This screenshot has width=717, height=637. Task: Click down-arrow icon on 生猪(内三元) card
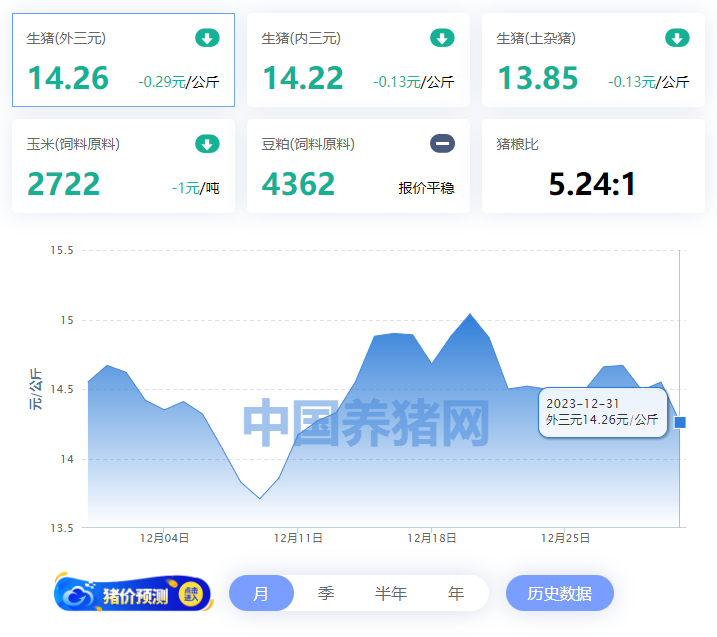pyautogui.click(x=442, y=38)
